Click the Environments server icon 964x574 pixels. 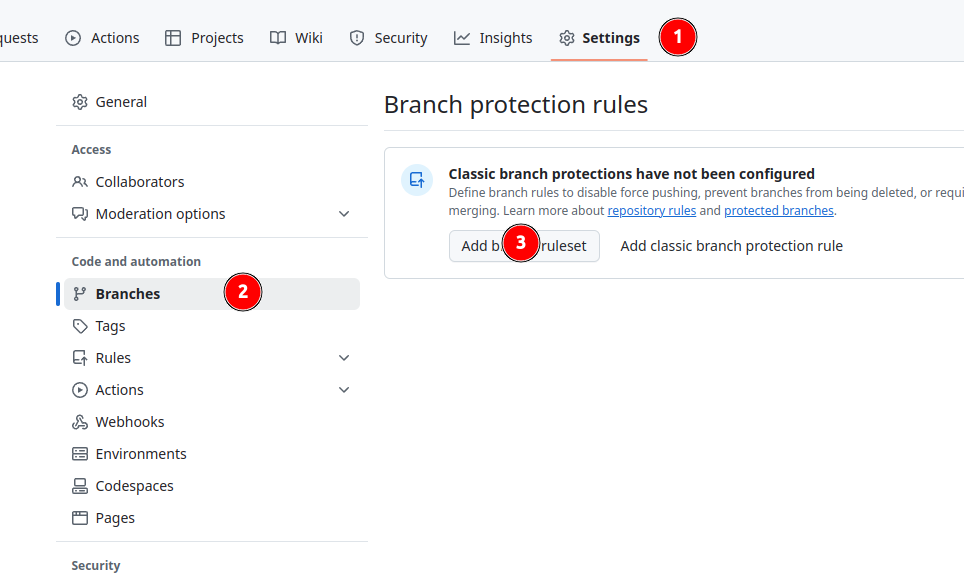tap(80, 454)
